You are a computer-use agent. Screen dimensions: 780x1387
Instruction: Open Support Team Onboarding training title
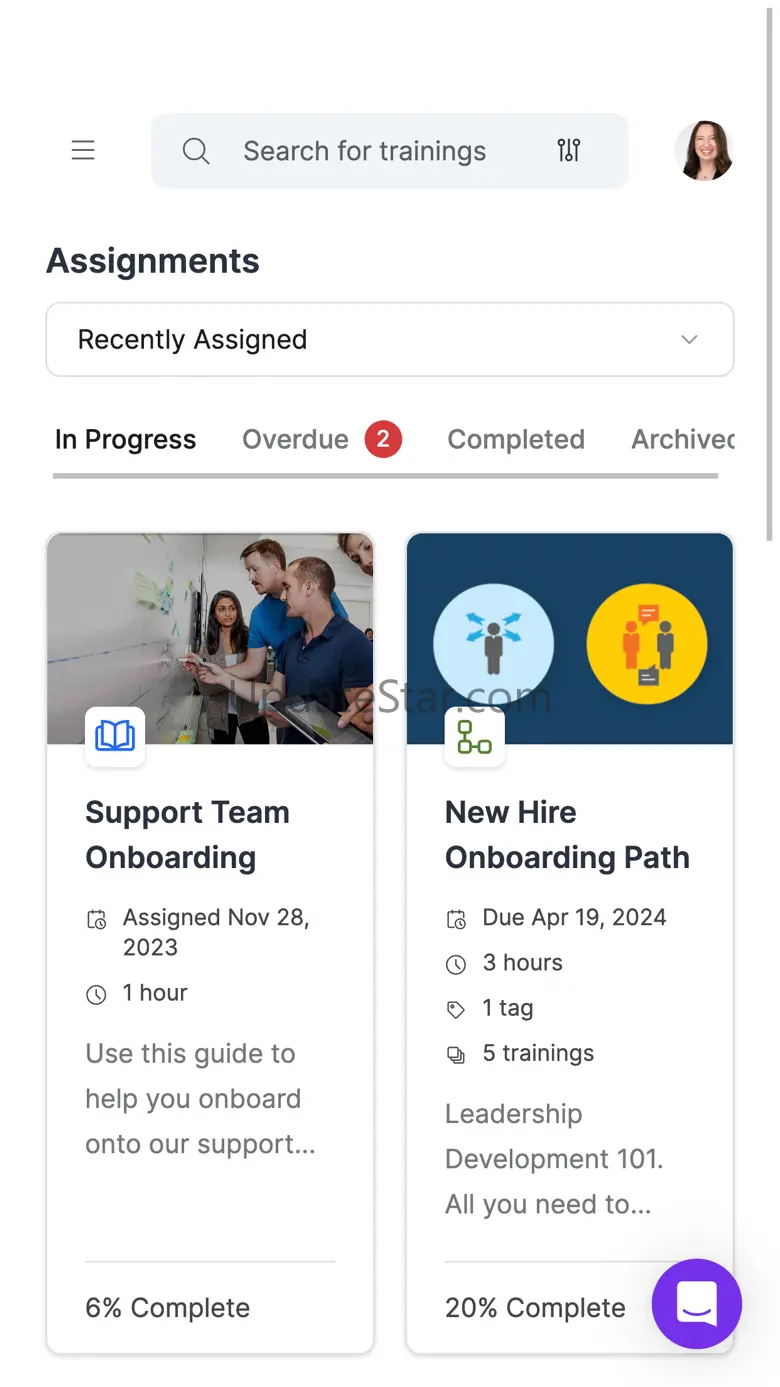187,835
